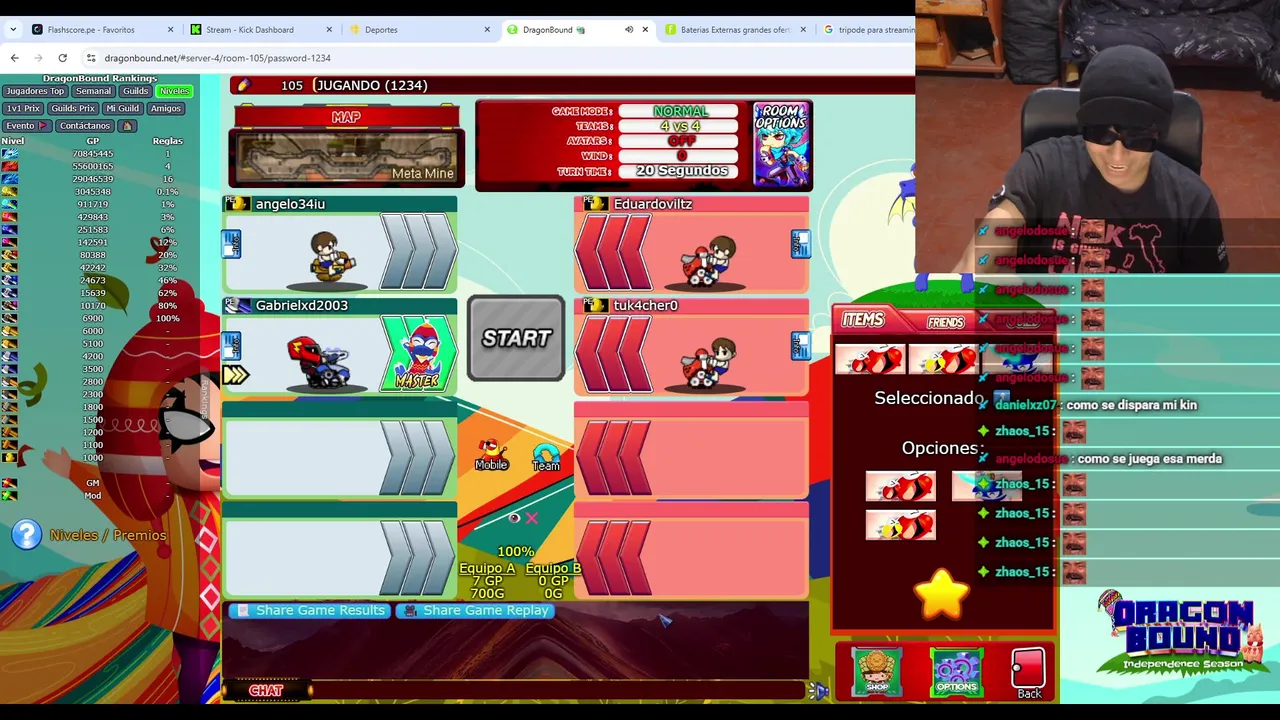
Task: Click the START game button
Action: tap(516, 338)
